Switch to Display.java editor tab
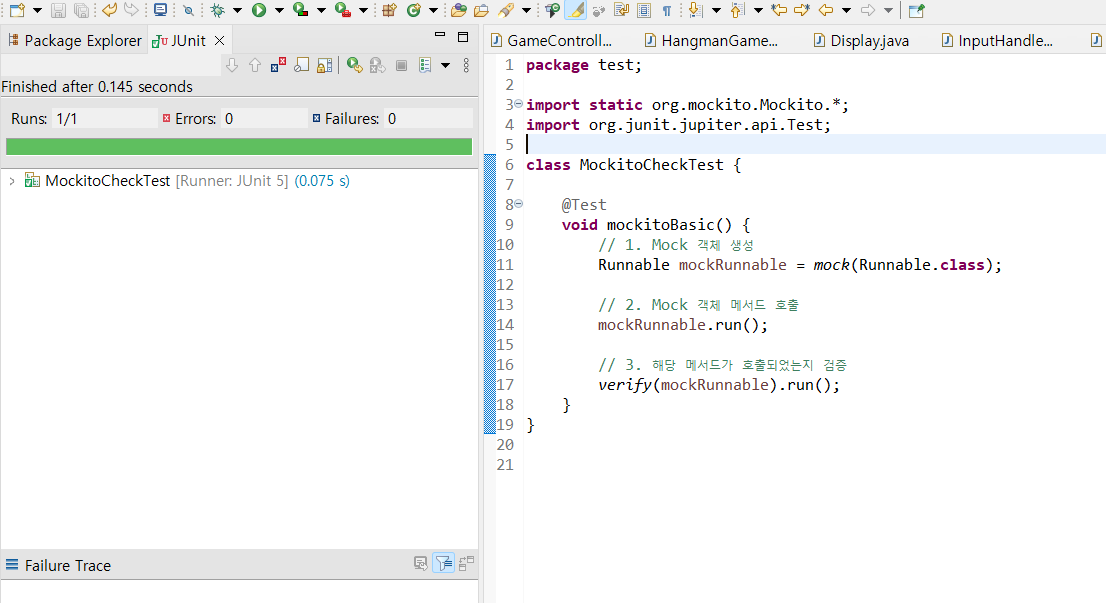 (861, 41)
